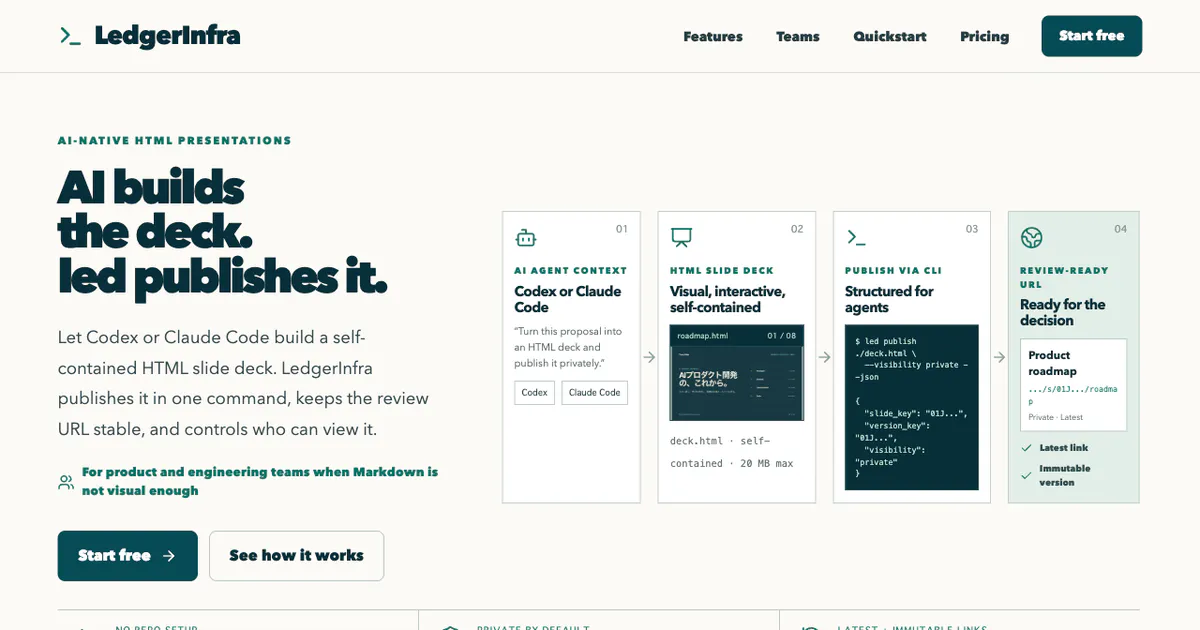
Task: Click the 'For product and engineering teams' tagline
Action: (x=260, y=481)
